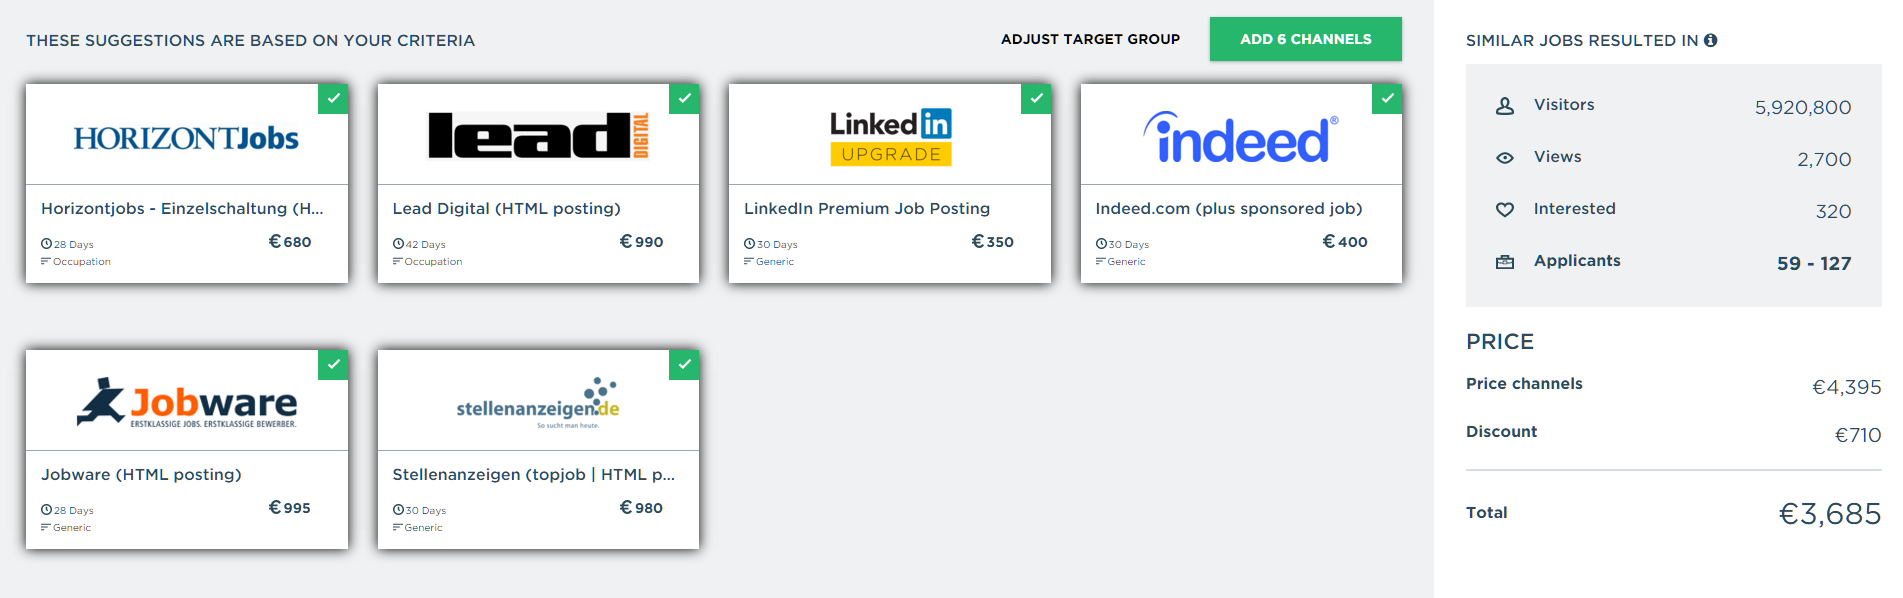This screenshot has height=598, width=1903.
Task: Click the Interested heart icon
Action: (x=1504, y=209)
